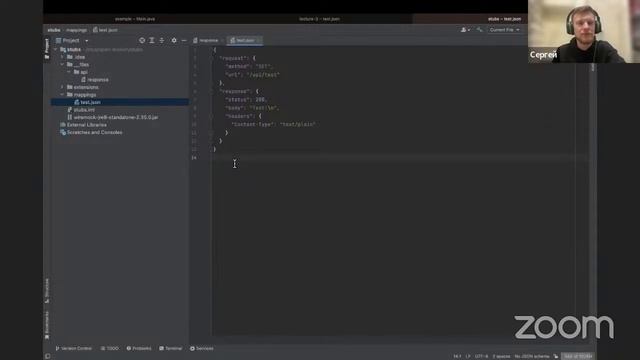640x360 pixels.
Task: Open the Project view dropdown
Action: tap(72, 40)
